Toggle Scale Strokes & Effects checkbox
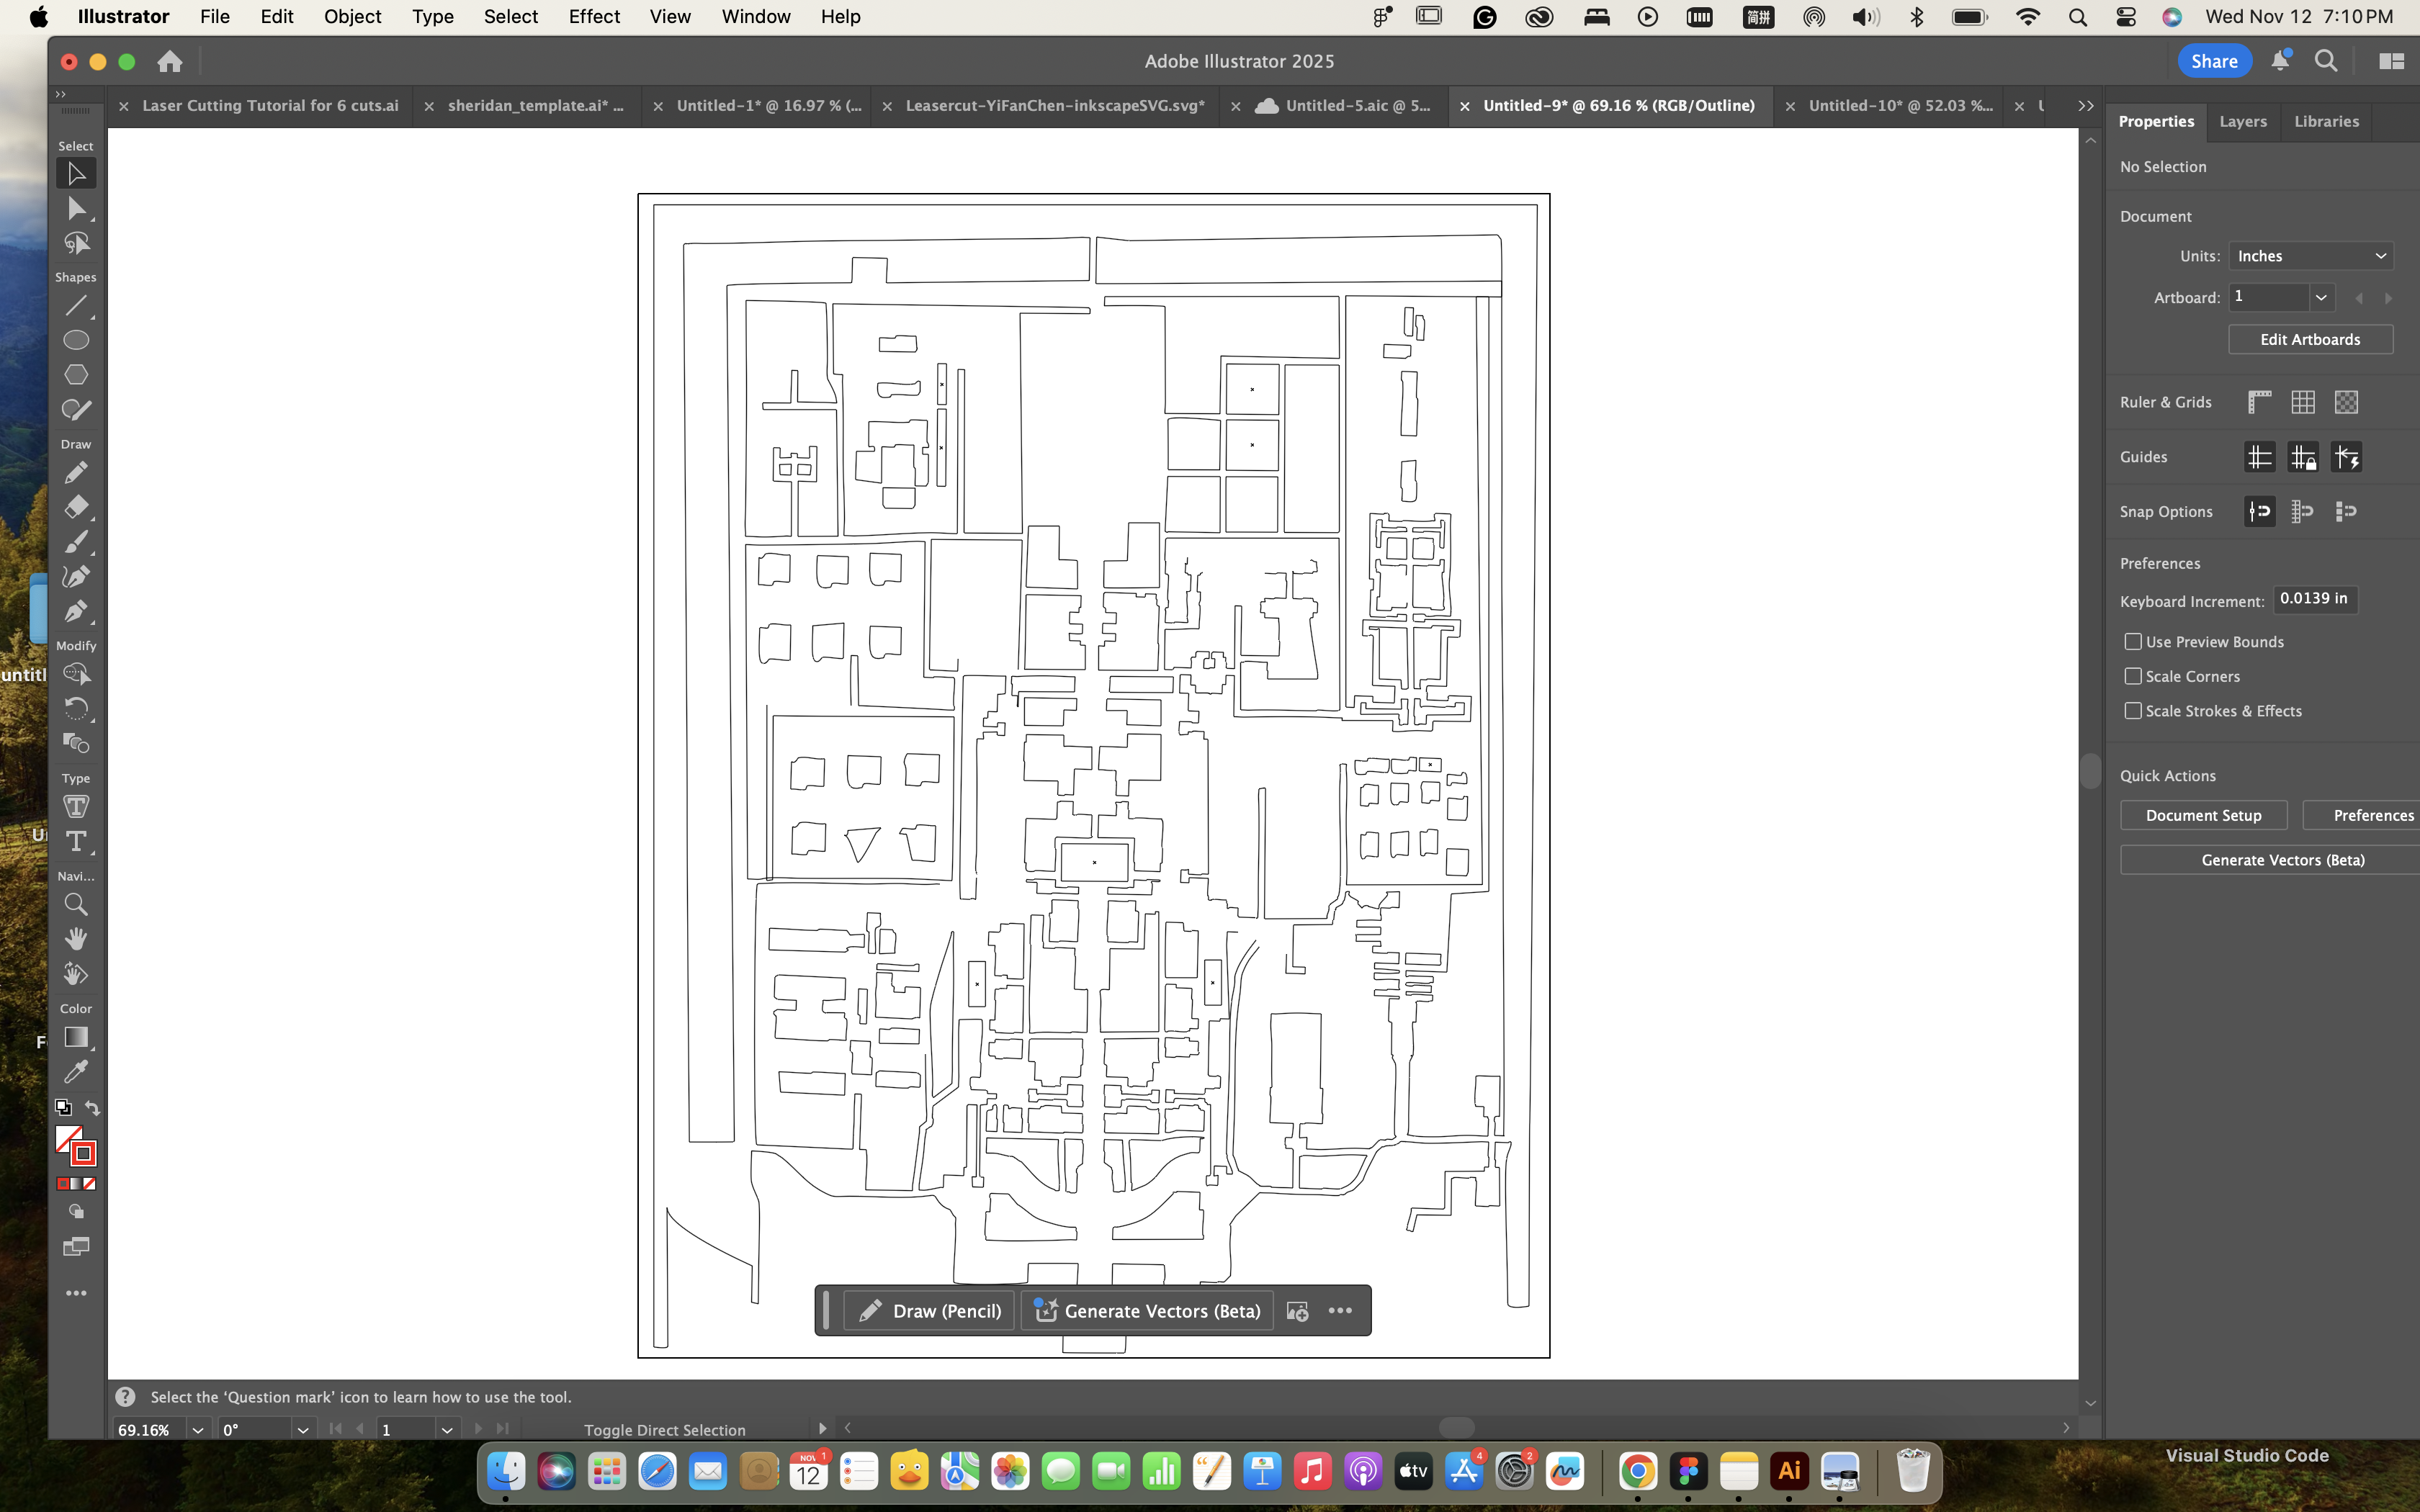2420x1512 pixels. click(x=2133, y=711)
